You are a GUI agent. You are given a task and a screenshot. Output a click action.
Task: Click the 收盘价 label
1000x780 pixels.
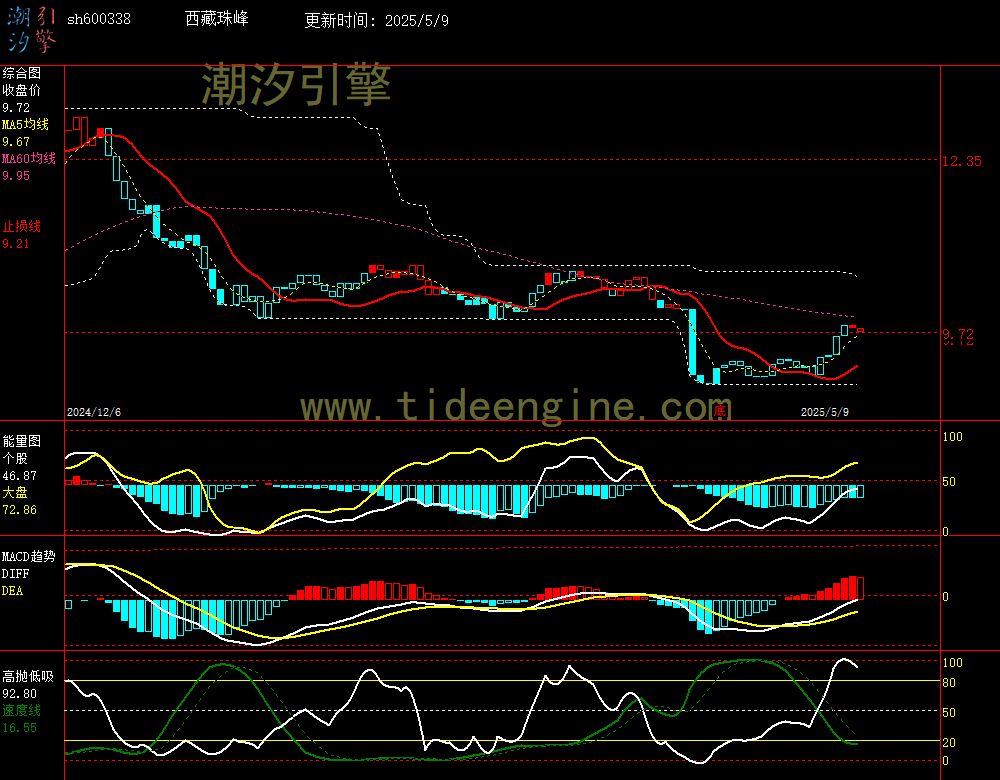click(22, 91)
